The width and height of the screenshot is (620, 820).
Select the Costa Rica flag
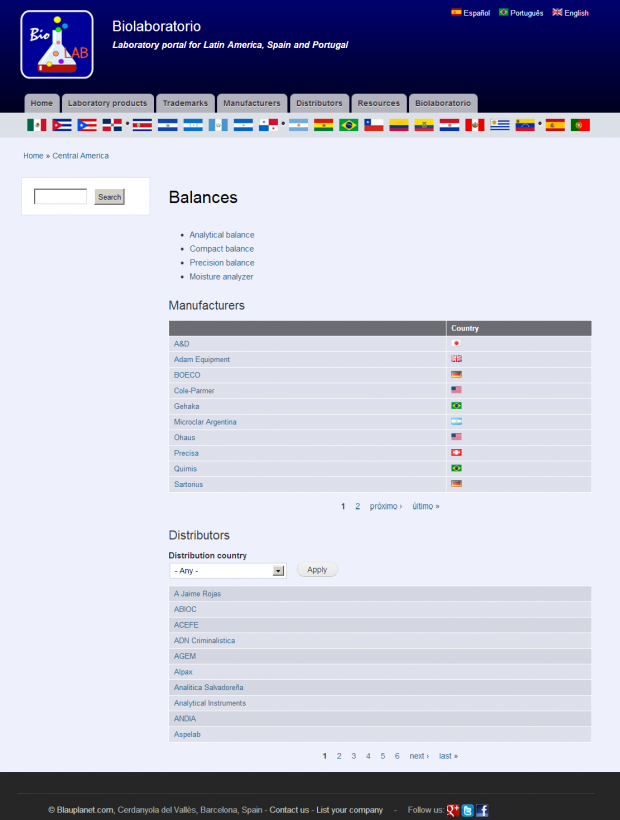pyautogui.click(x=142, y=125)
